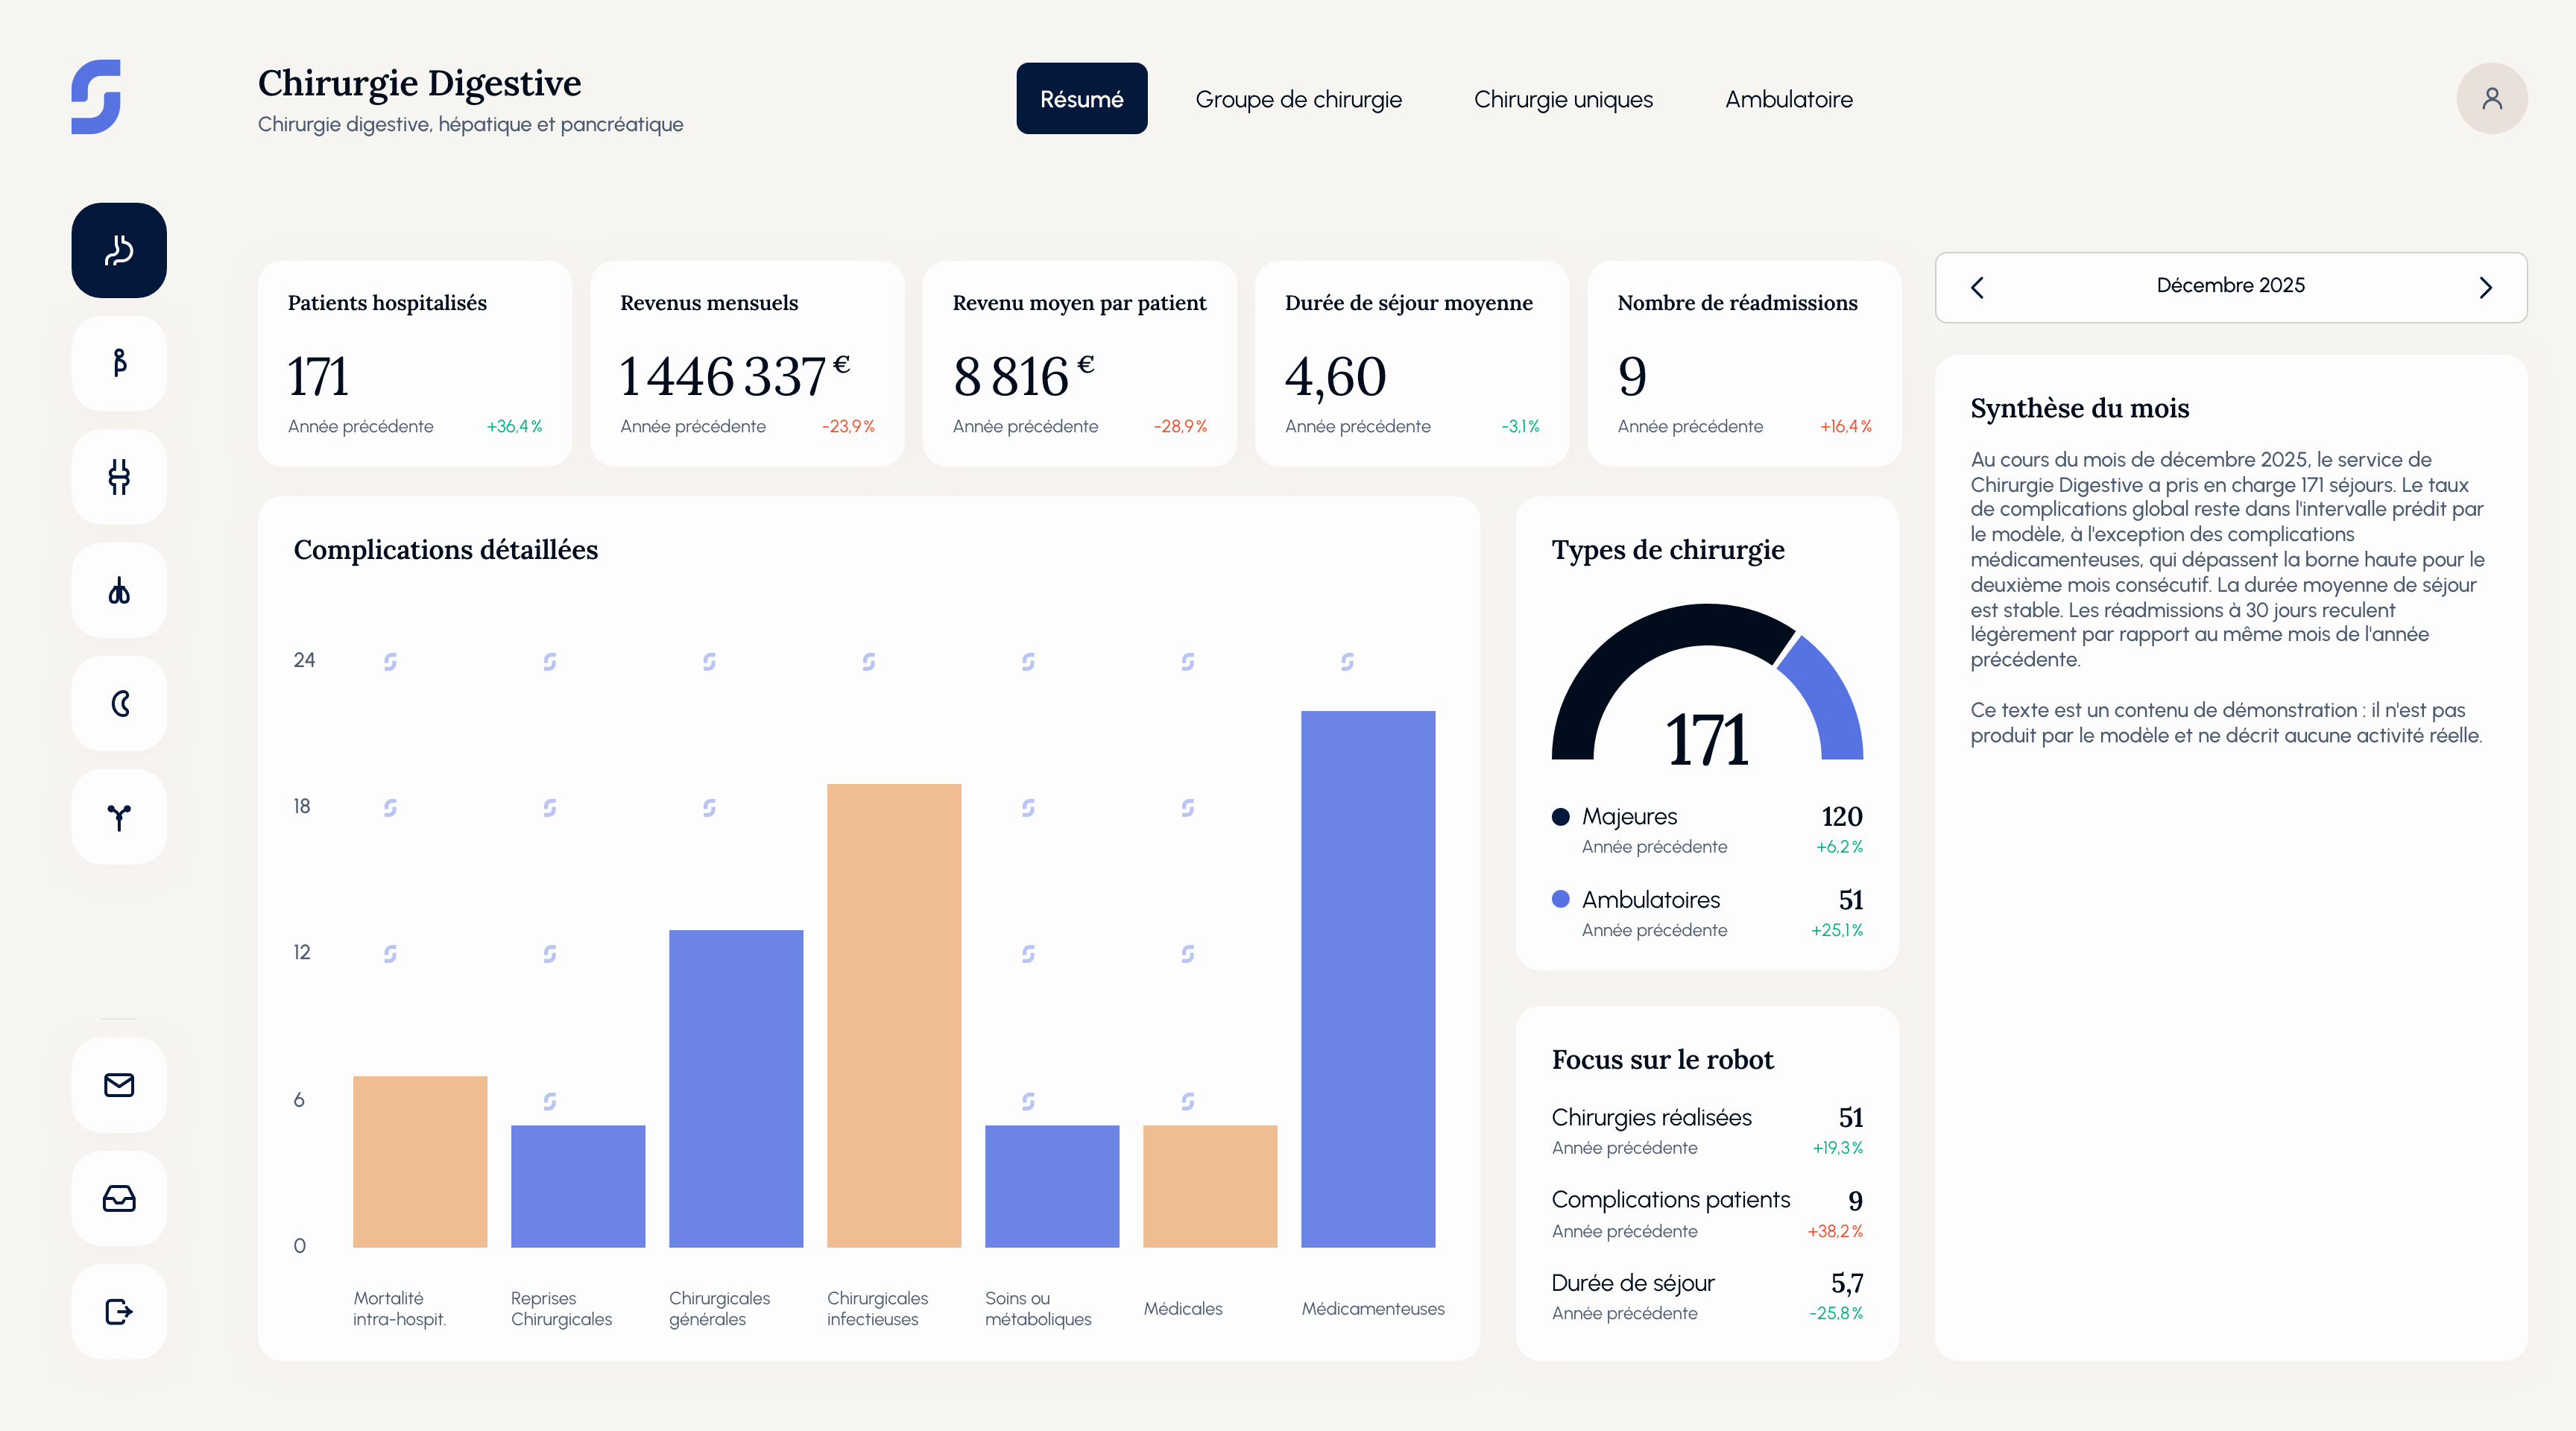The width and height of the screenshot is (2576, 1431).
Task: Click the Chirurgicales infectieuses orange bar
Action: pyautogui.click(x=894, y=1015)
